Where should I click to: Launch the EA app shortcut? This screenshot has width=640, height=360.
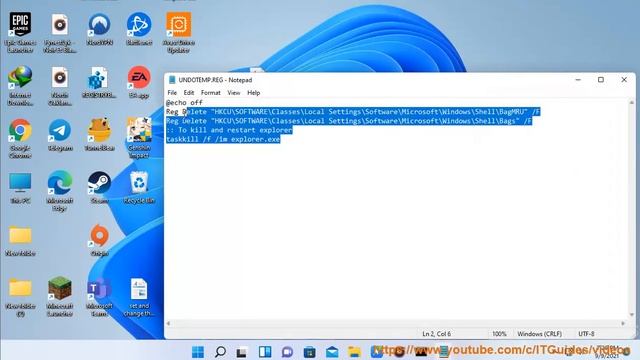[x=139, y=82]
